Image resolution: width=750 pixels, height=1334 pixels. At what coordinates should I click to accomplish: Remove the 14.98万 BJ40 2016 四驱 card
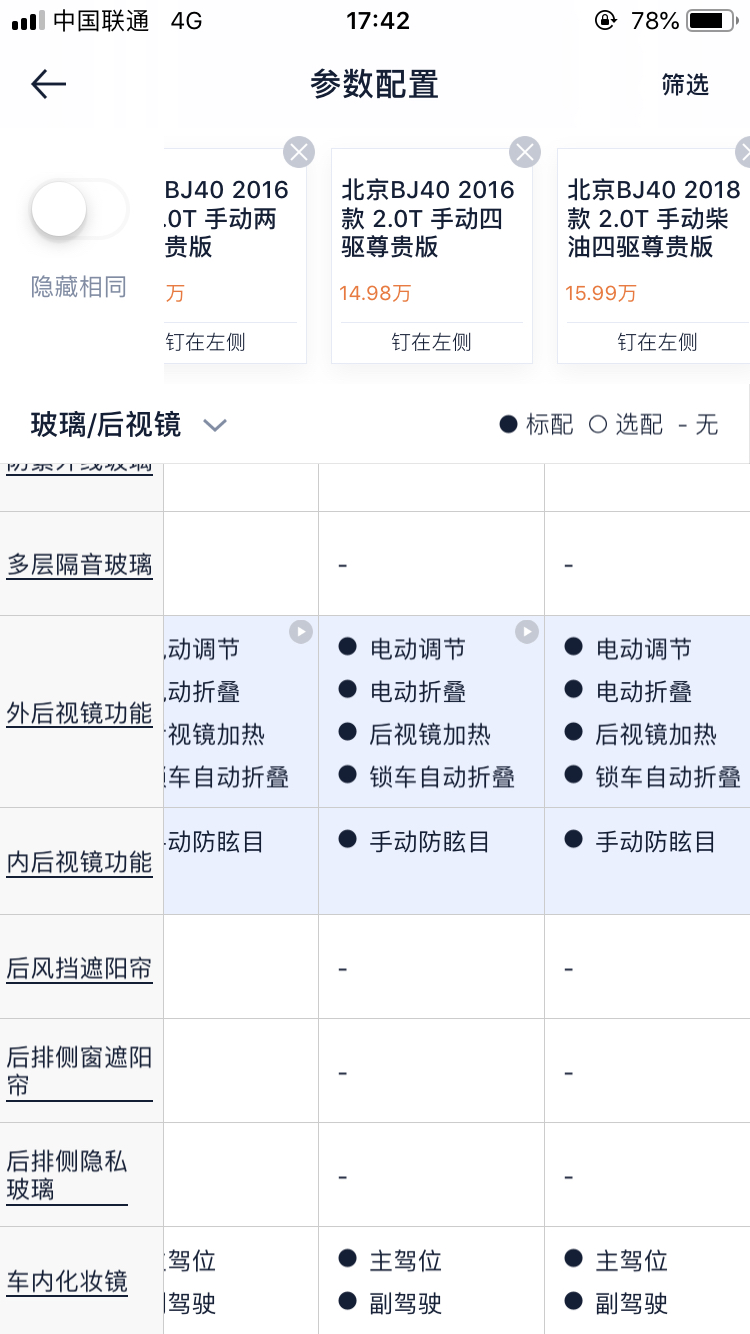tap(525, 152)
